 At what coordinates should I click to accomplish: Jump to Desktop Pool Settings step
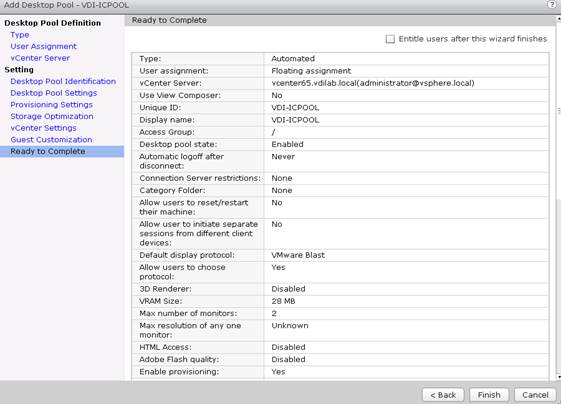(x=54, y=93)
